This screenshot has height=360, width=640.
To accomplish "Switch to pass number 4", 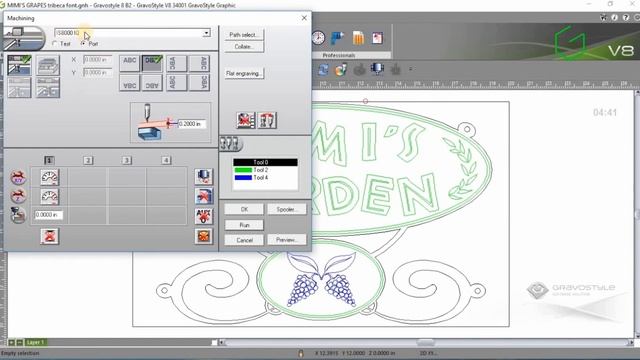I will 166,160.
